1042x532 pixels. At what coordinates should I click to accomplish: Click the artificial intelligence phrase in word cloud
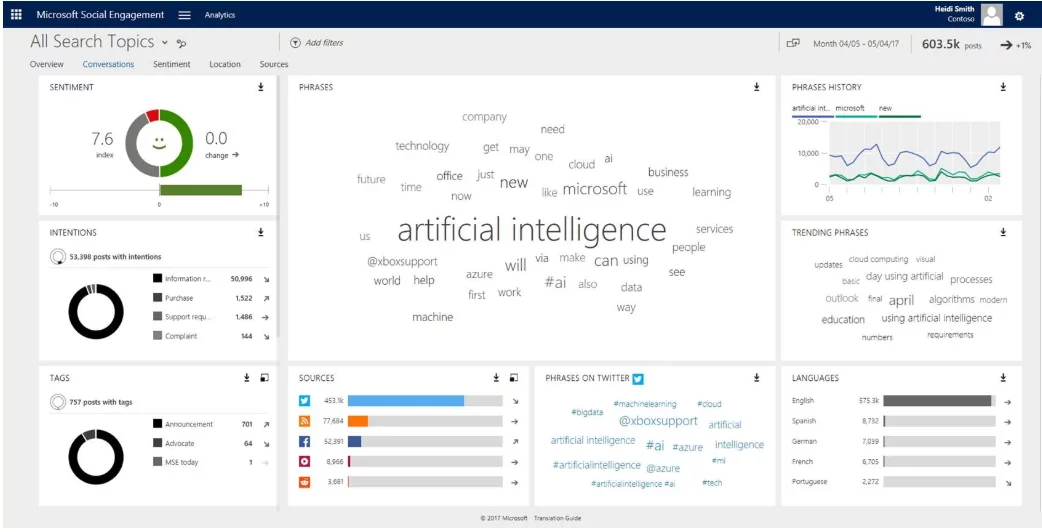point(532,230)
